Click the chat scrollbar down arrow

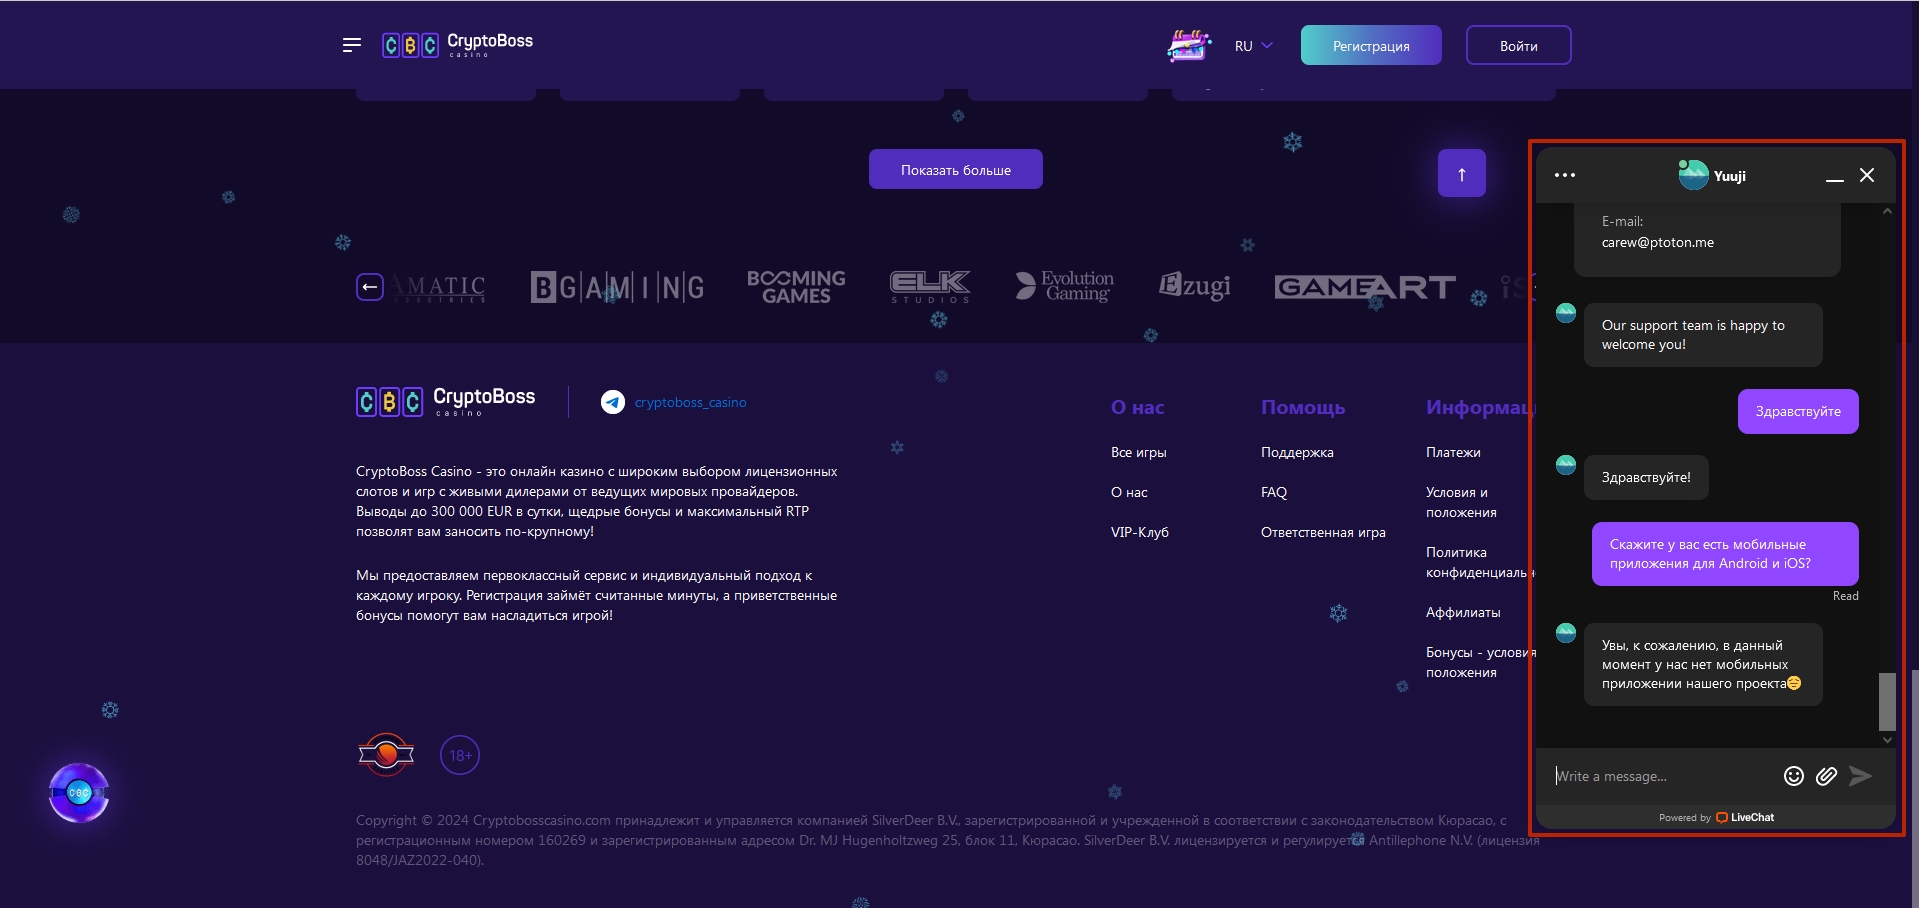pos(1887,740)
